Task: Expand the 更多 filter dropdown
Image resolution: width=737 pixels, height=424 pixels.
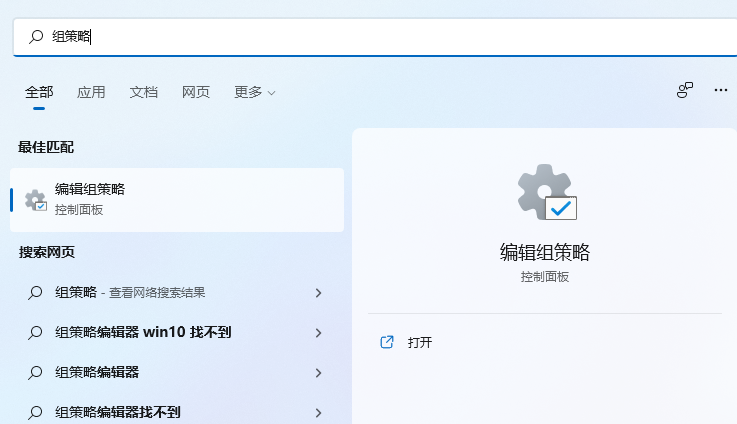Action: (x=254, y=92)
